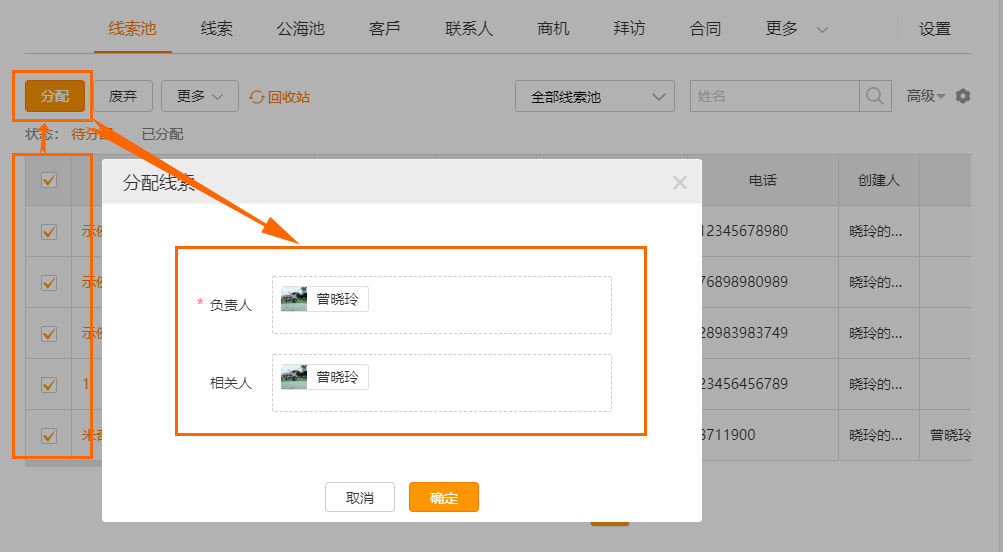Select phone cell 23456456789
The height and width of the screenshot is (552, 1003).
pyautogui.click(x=745, y=384)
